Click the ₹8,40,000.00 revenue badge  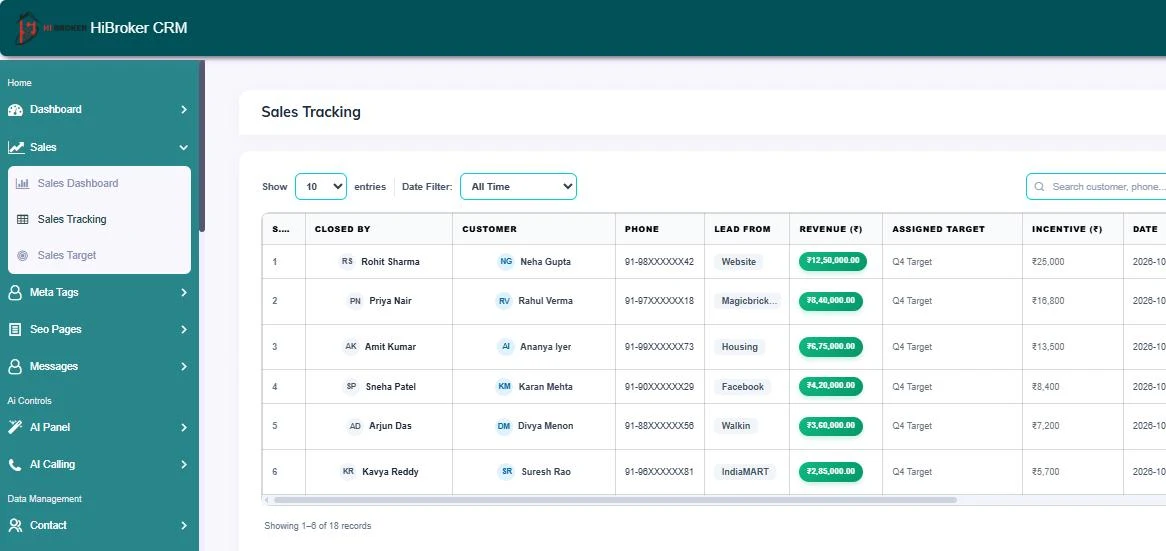(831, 300)
